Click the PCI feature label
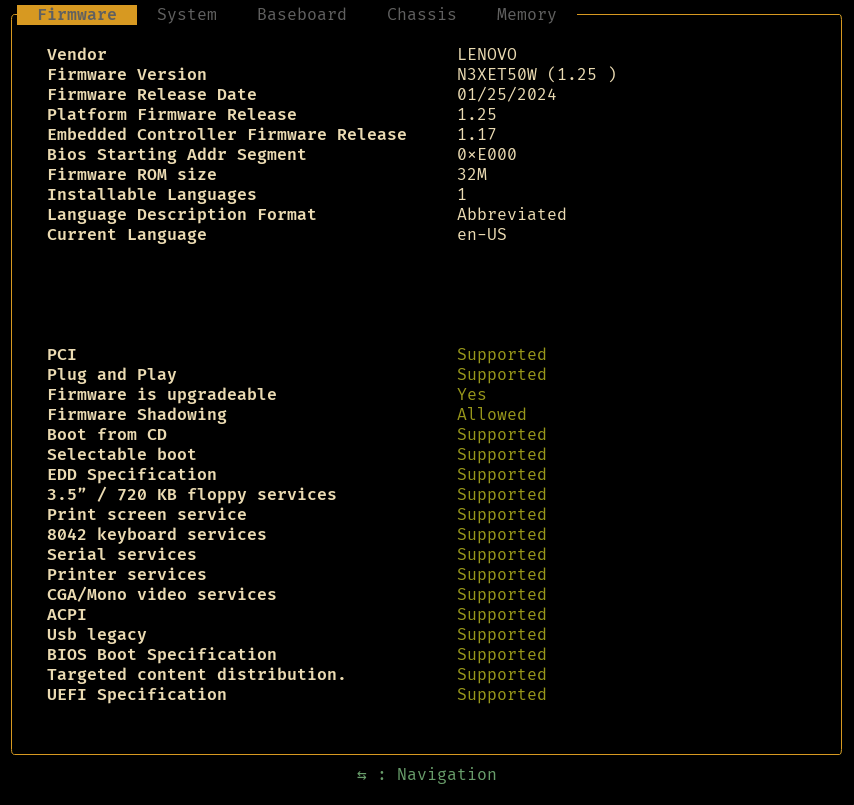Screen dimensions: 854x805 62,355
